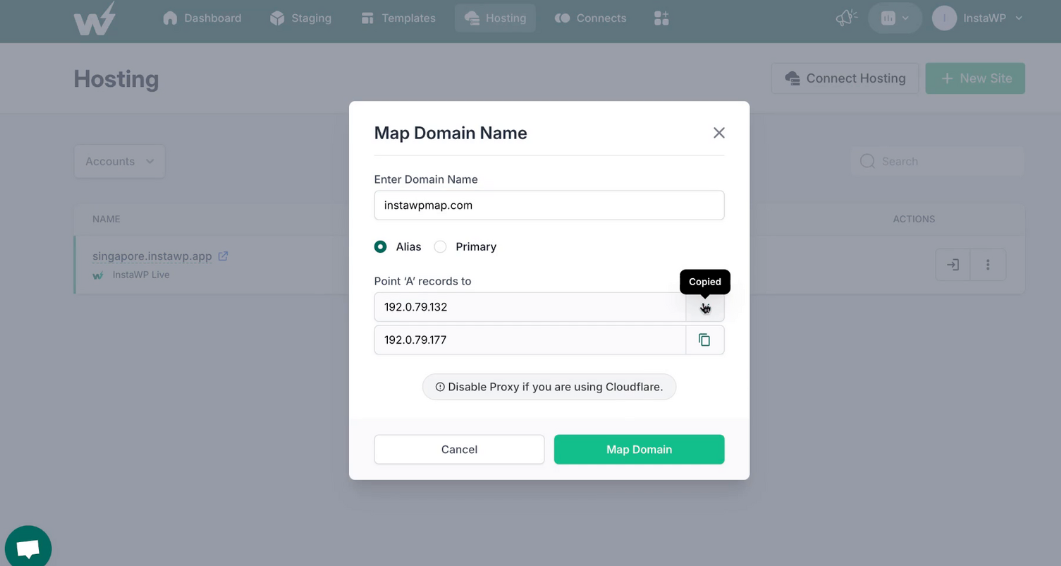Go to the Staging section
1061x566 pixels.
click(300, 18)
